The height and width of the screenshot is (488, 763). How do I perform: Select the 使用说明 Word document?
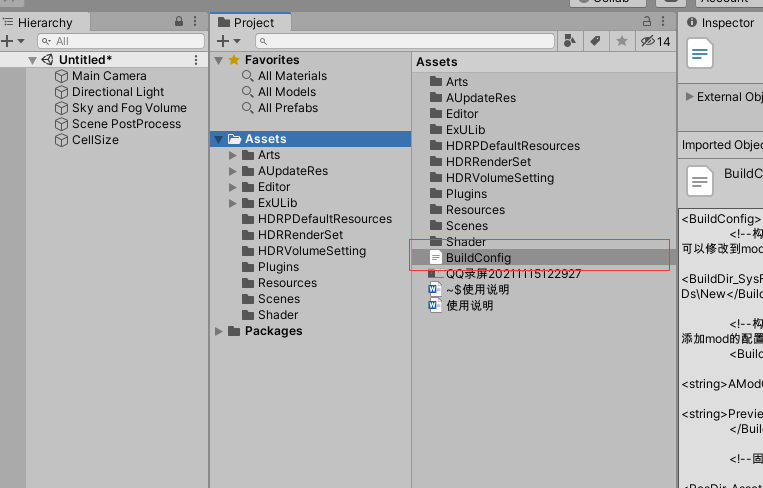461,306
